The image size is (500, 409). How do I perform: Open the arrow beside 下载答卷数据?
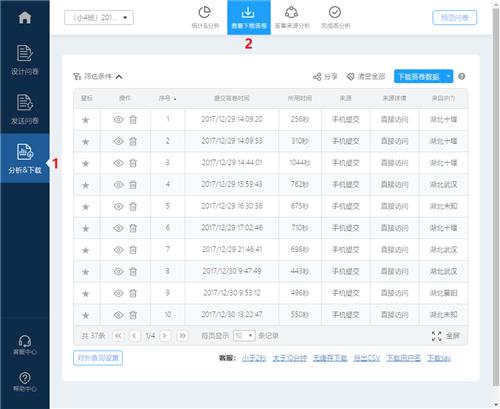(x=449, y=77)
